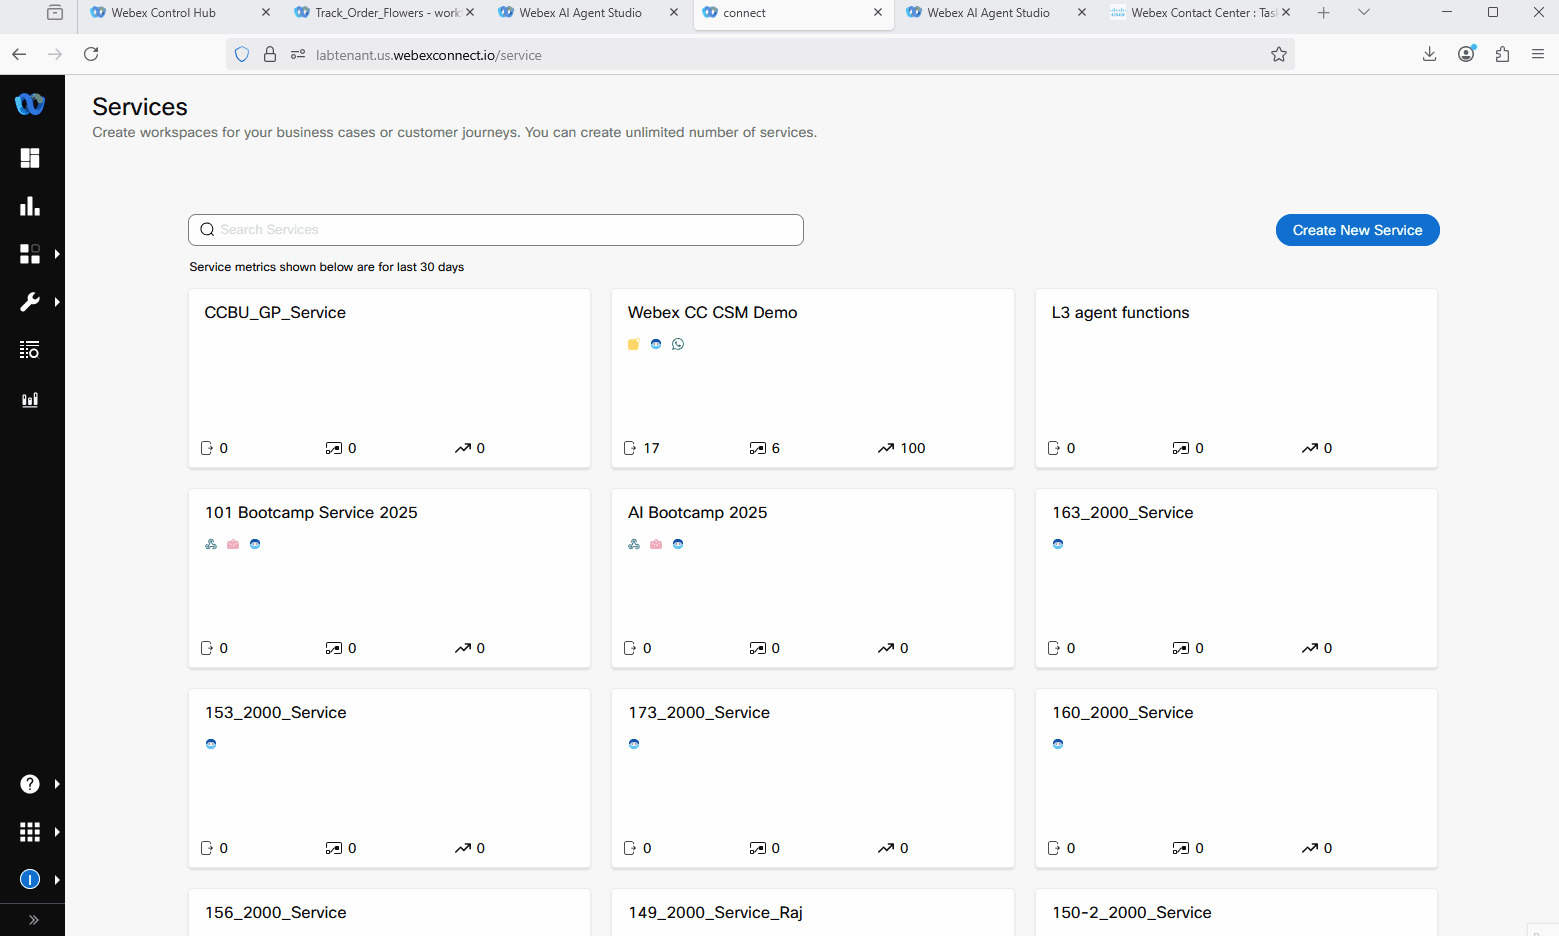This screenshot has height=936, width=1559.
Task: Open the browser downloads icon
Action: tap(1429, 54)
